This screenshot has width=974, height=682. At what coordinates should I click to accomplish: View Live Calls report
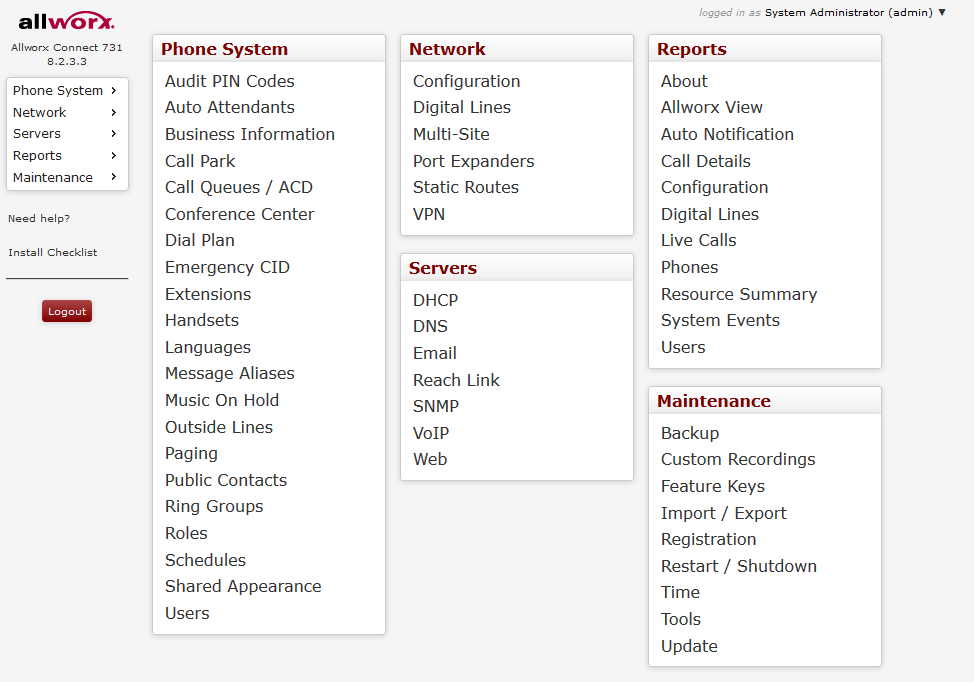[698, 240]
